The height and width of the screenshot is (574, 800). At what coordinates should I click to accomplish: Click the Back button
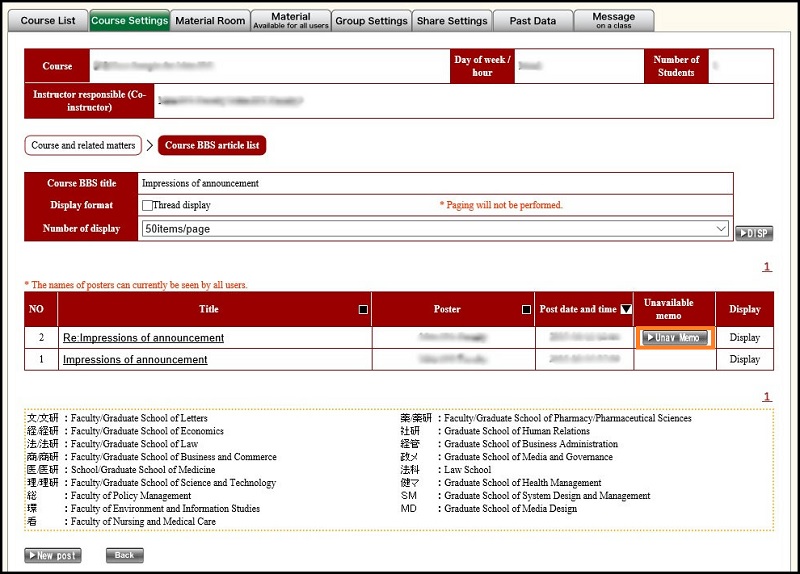coord(124,555)
